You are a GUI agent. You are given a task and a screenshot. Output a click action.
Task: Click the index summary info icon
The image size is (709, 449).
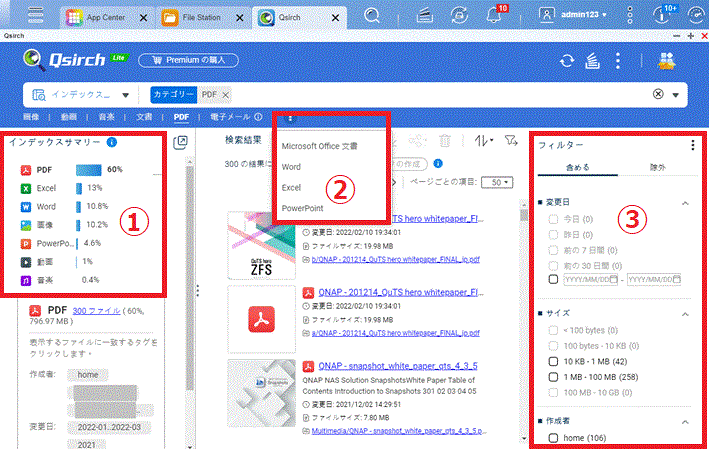tap(112, 142)
